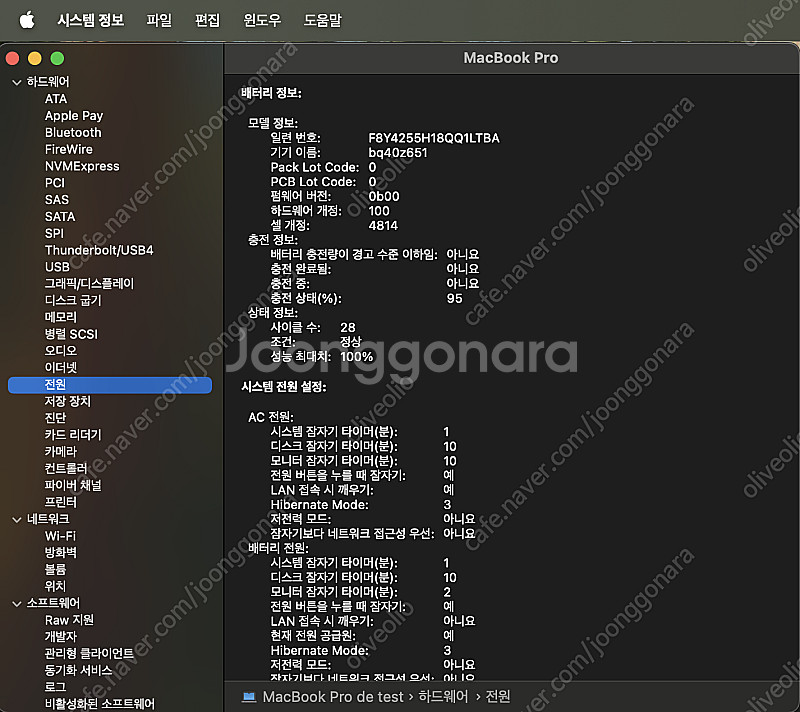Select SAS in the sidebar

(57, 200)
